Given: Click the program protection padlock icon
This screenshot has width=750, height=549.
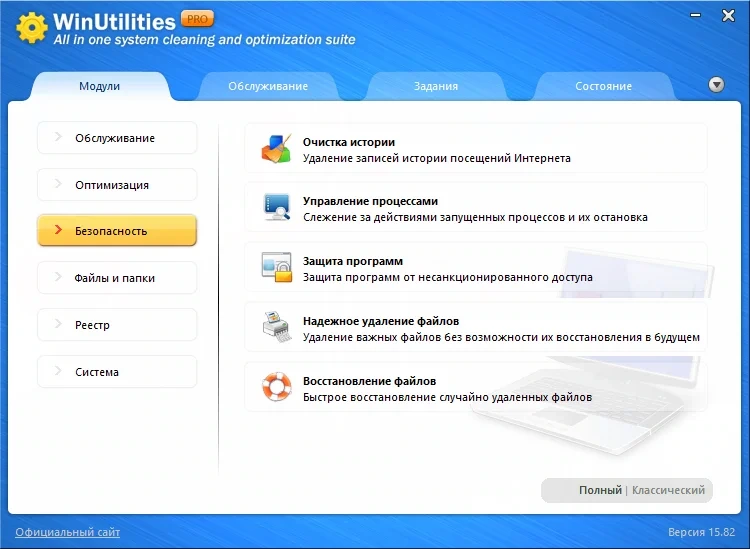Looking at the screenshot, I should (x=277, y=267).
